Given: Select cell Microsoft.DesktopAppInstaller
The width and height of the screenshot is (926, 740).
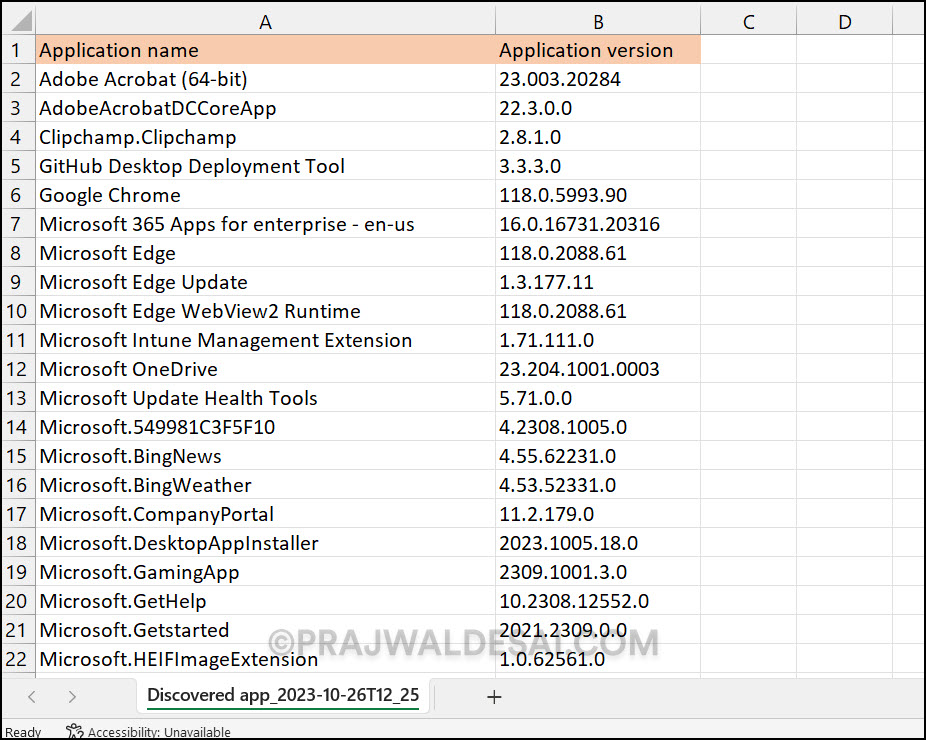Looking at the screenshot, I should pos(265,543).
